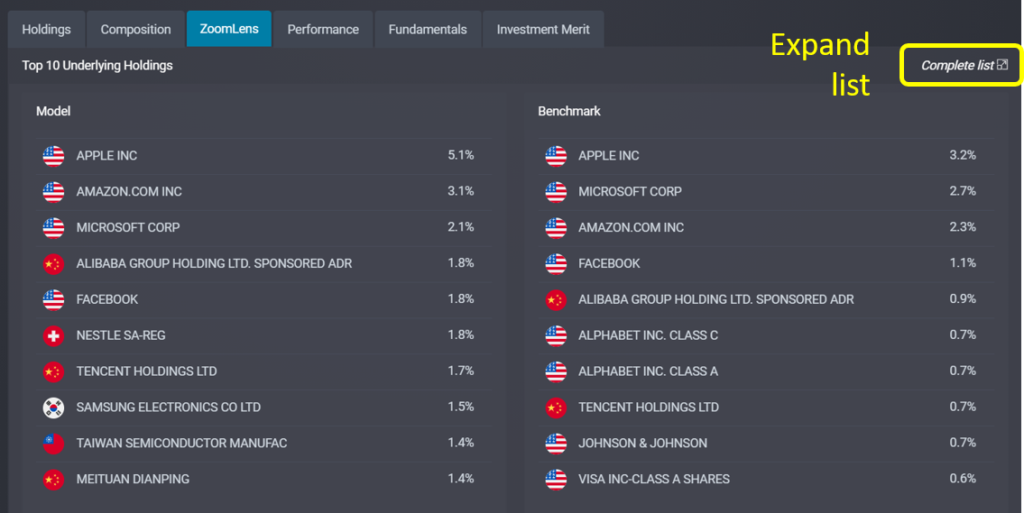
Task: Go to the Fundamentals tab
Action: (428, 29)
